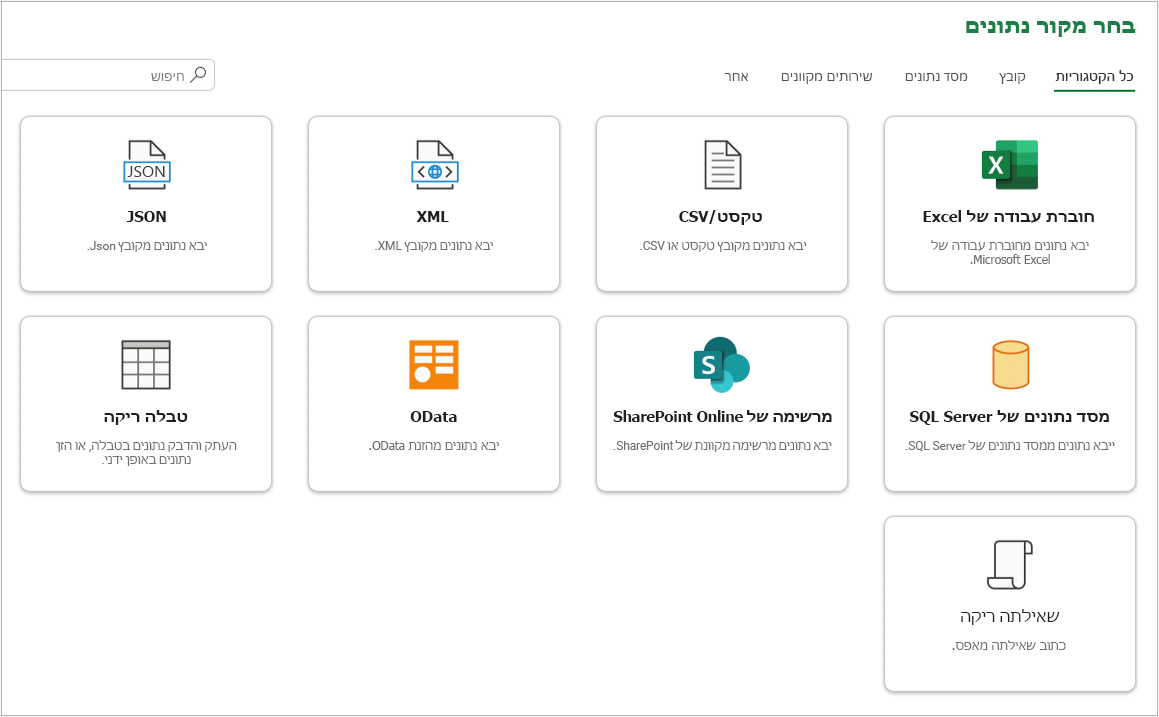Viewport: 1159px width, 717px height.
Task: Choose the טקסט/CSV card title
Action: [x=721, y=217]
